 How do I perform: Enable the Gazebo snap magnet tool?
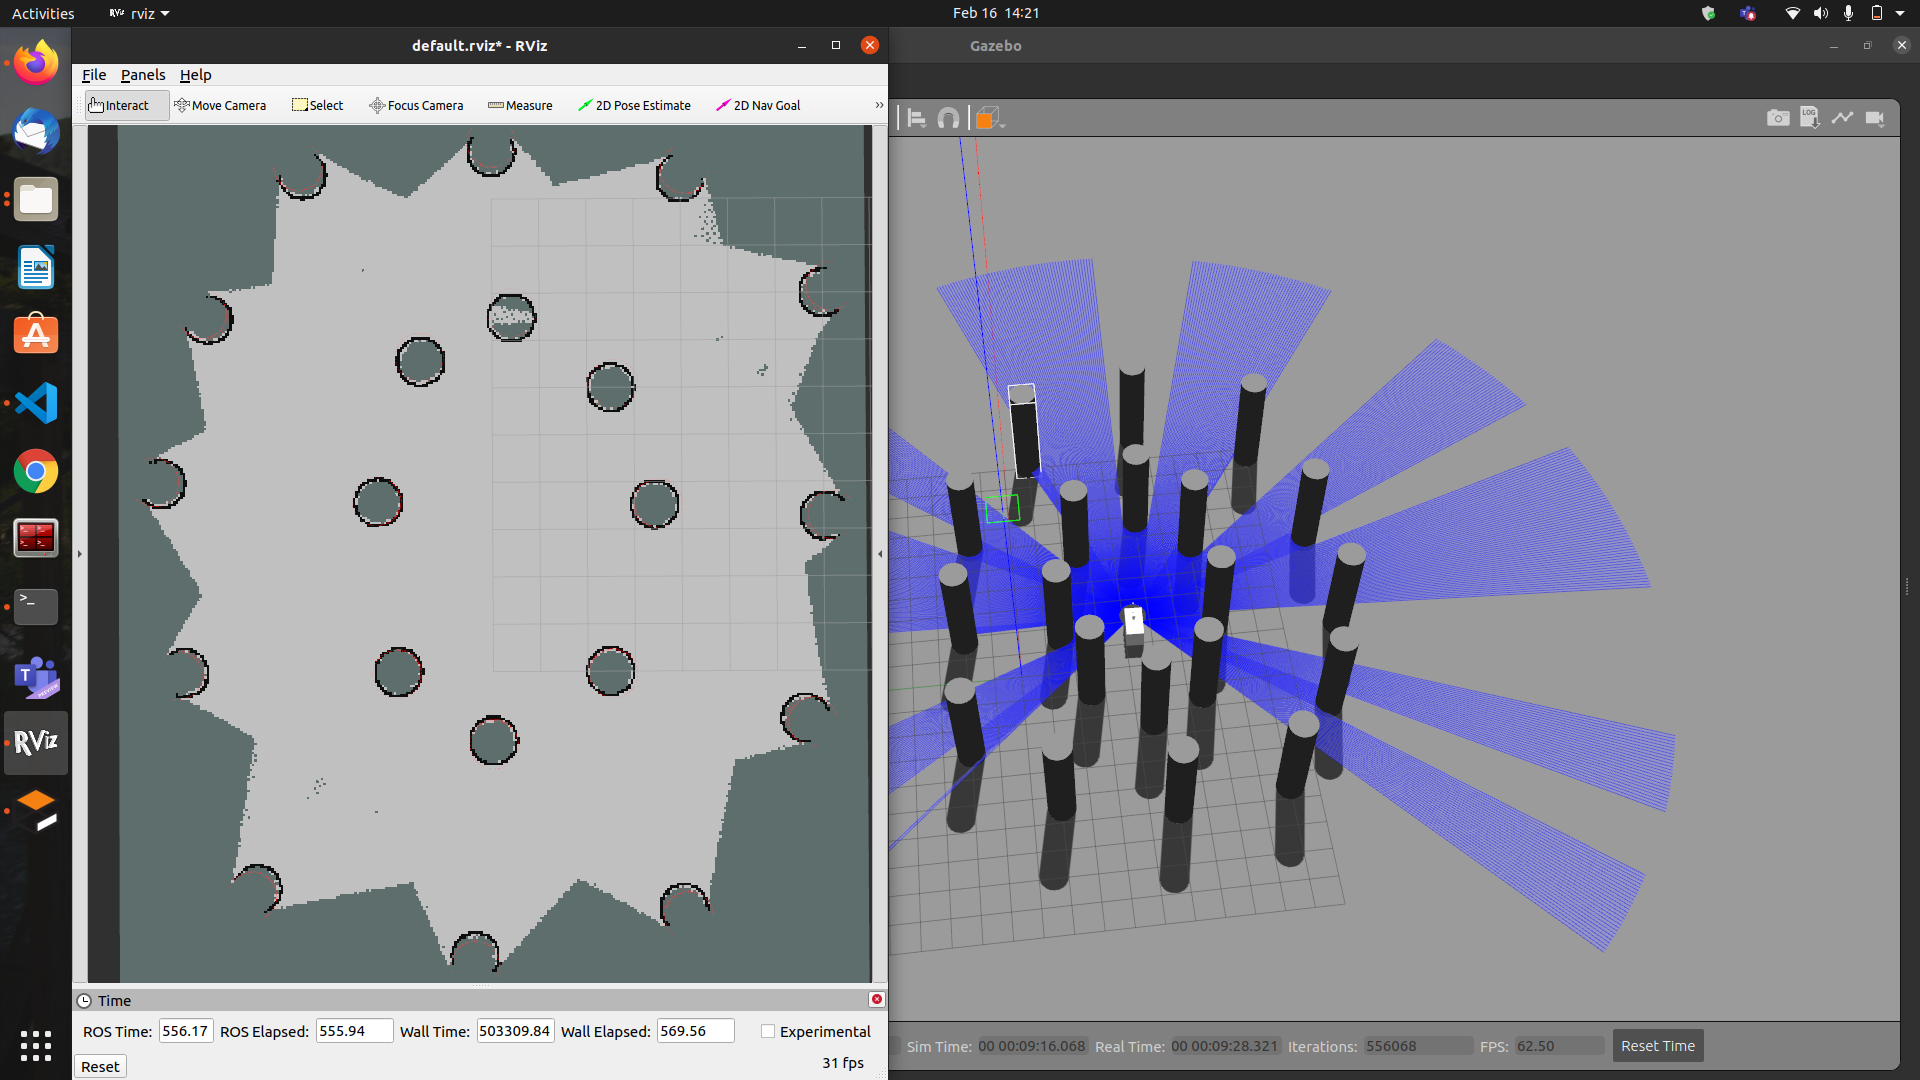point(948,119)
